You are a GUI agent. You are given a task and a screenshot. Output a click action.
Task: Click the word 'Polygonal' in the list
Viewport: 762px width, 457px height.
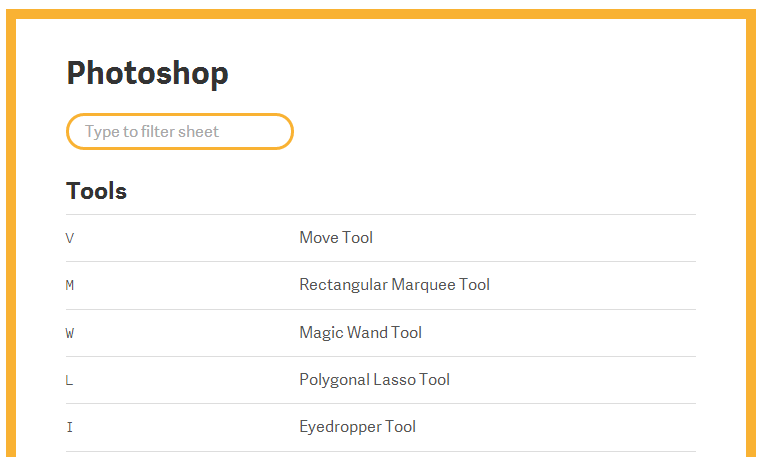(x=334, y=380)
